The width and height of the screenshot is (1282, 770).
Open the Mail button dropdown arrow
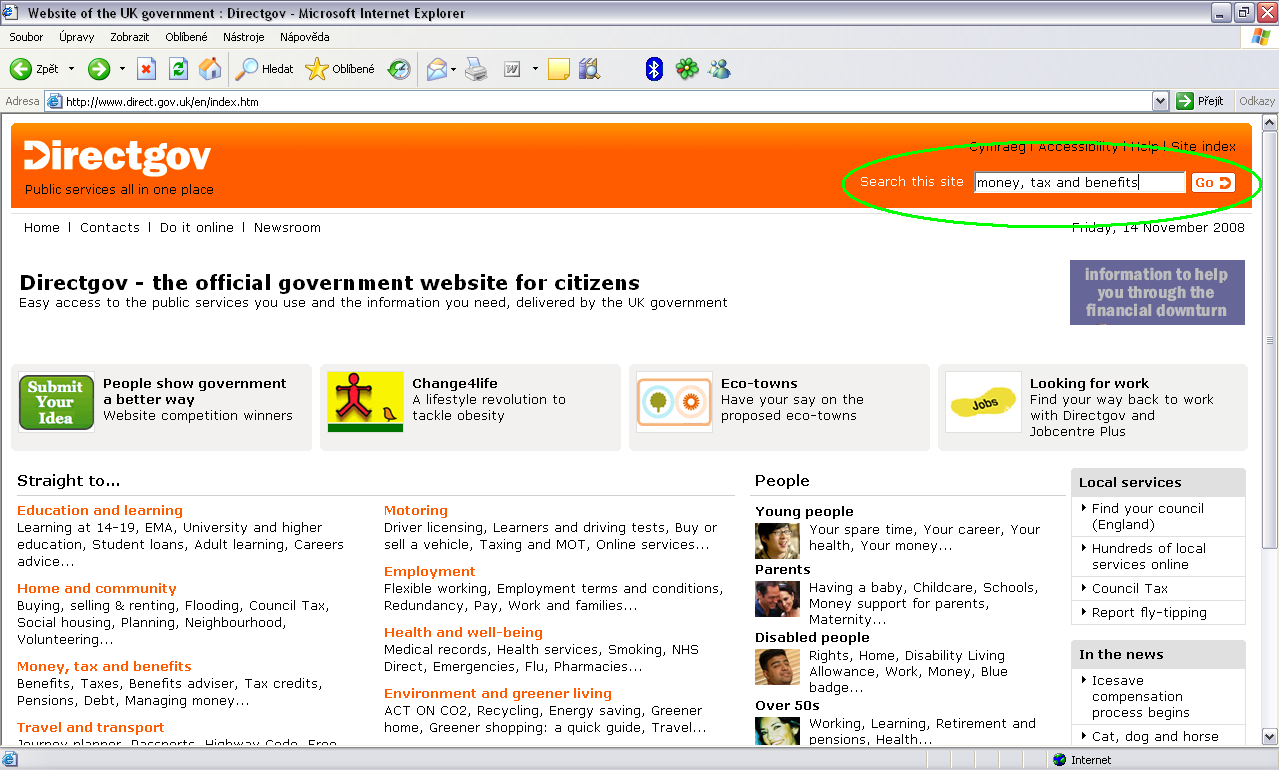pyautogui.click(x=453, y=69)
